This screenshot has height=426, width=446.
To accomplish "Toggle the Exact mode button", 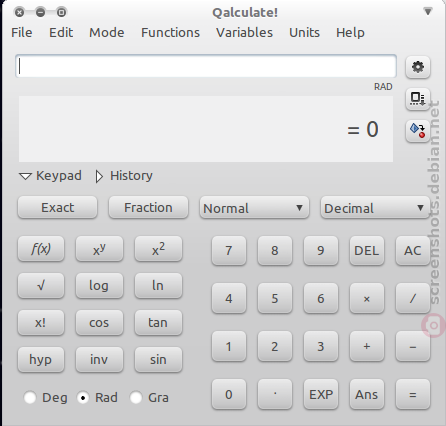I will click(57, 207).
